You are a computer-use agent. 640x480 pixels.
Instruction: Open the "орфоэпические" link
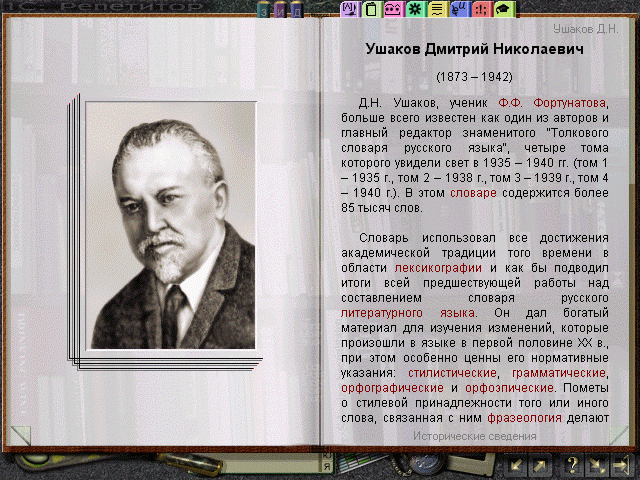click(x=509, y=388)
